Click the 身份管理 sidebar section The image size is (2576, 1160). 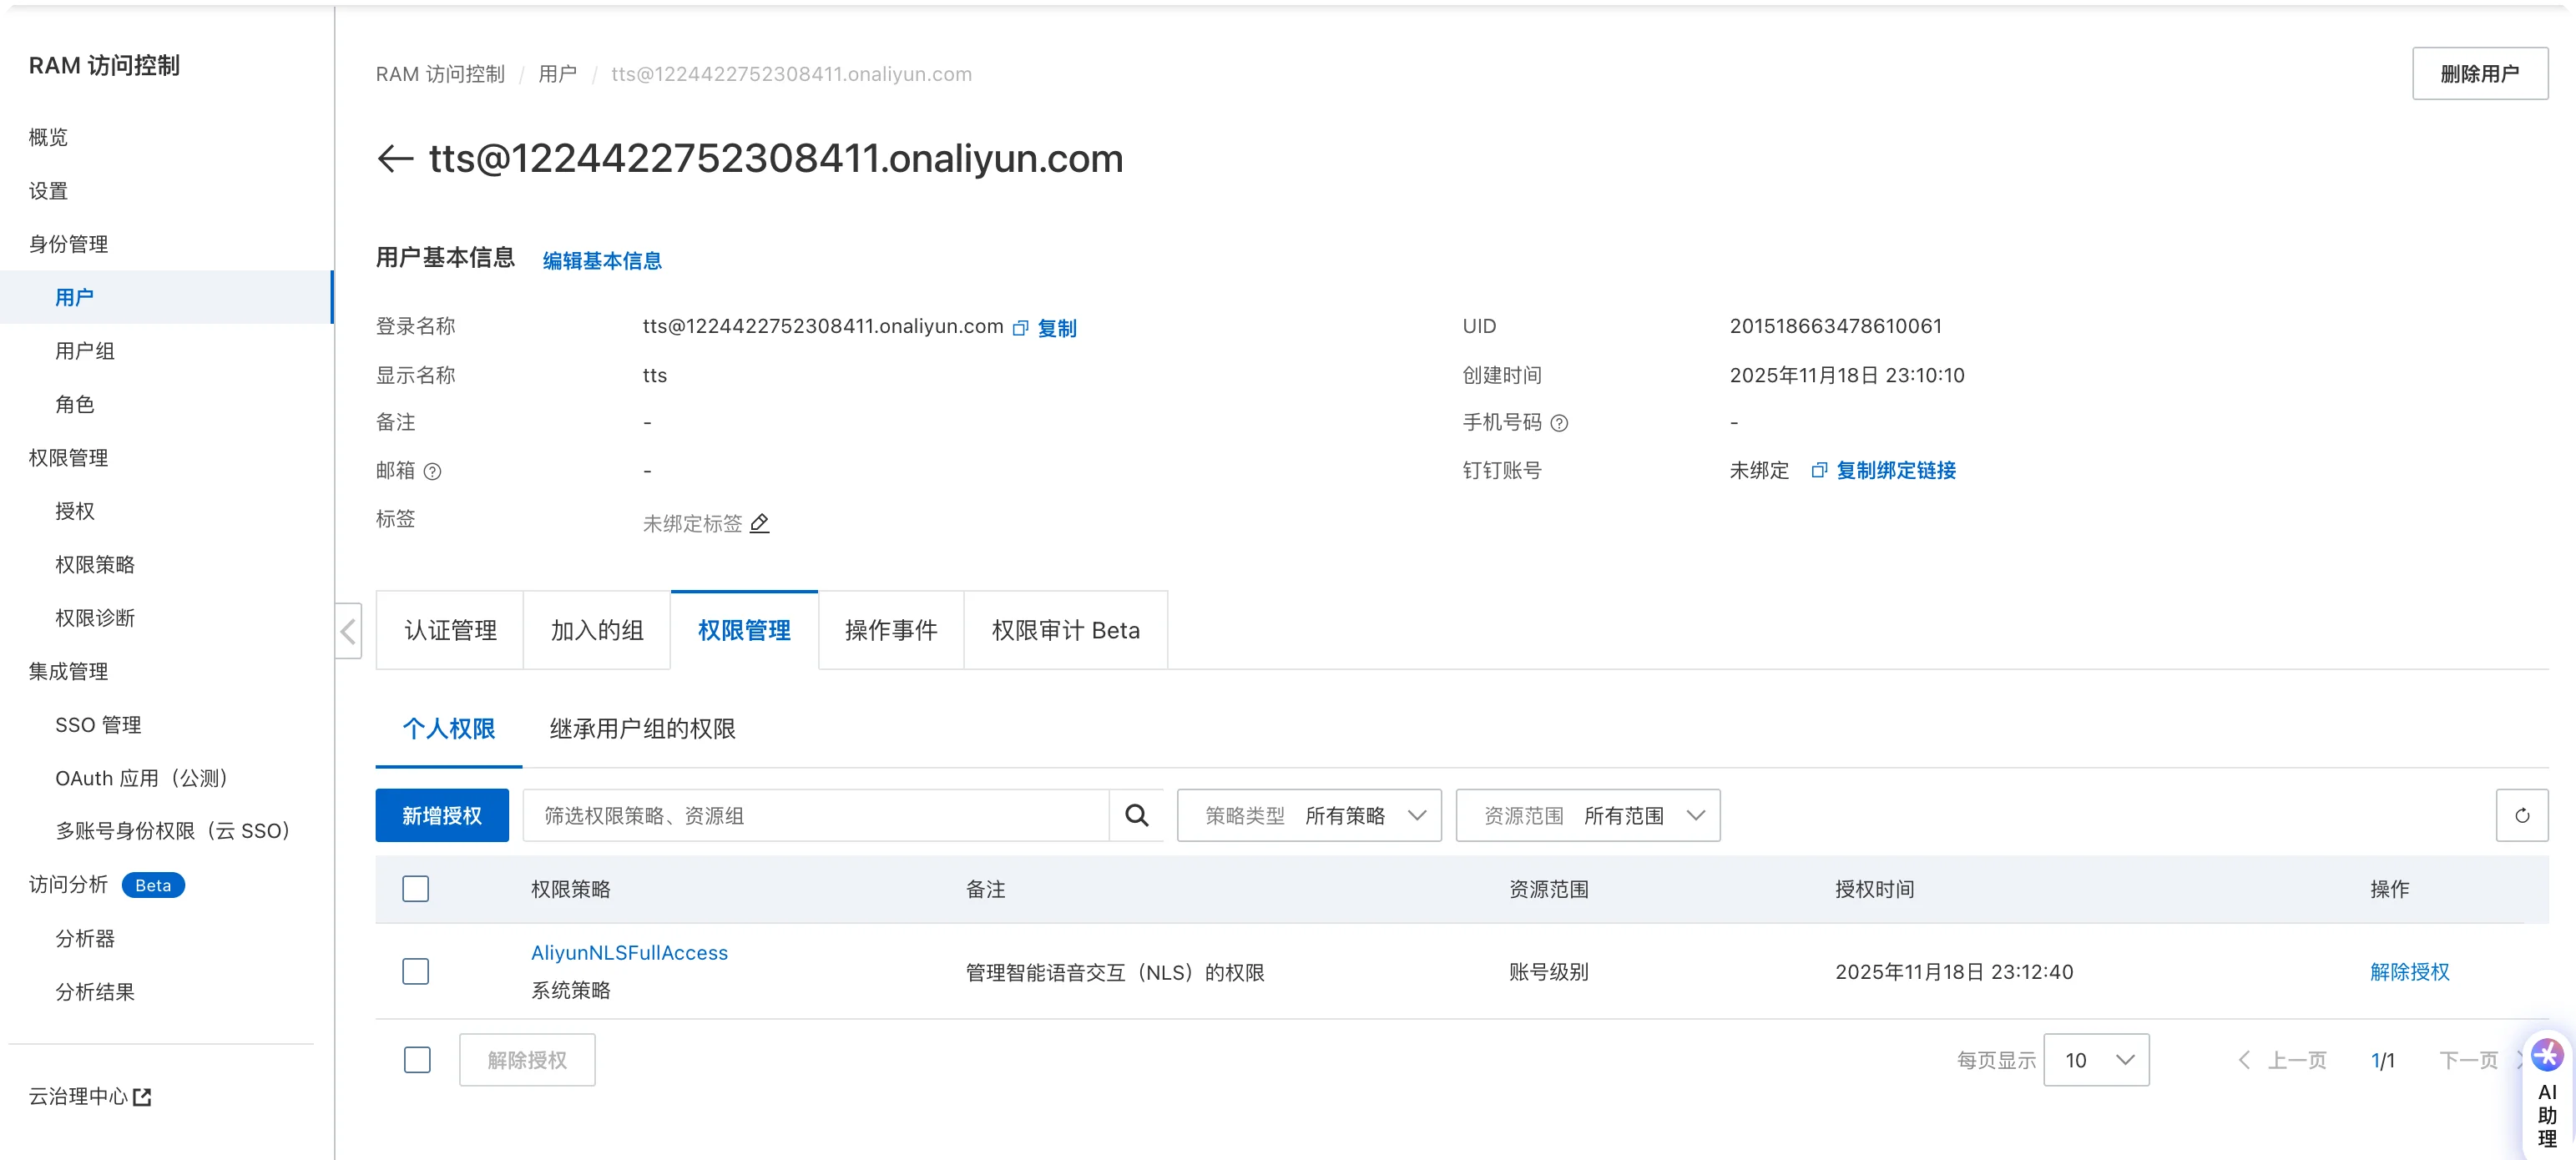(68, 244)
